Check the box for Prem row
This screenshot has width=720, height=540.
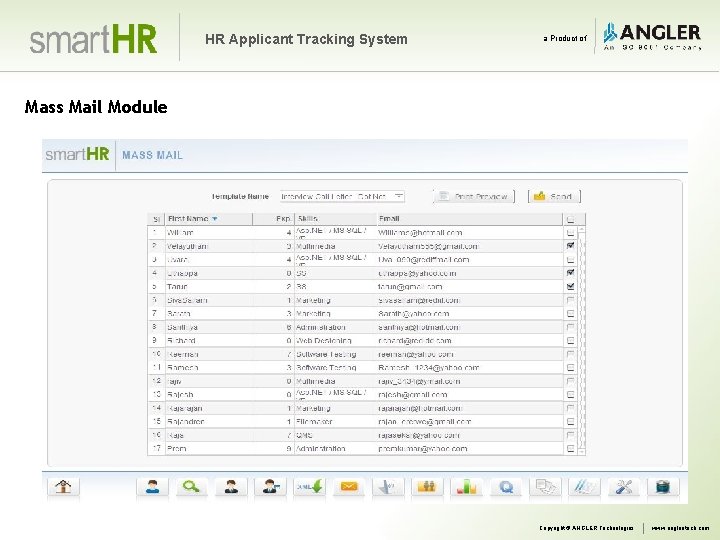tap(570, 448)
